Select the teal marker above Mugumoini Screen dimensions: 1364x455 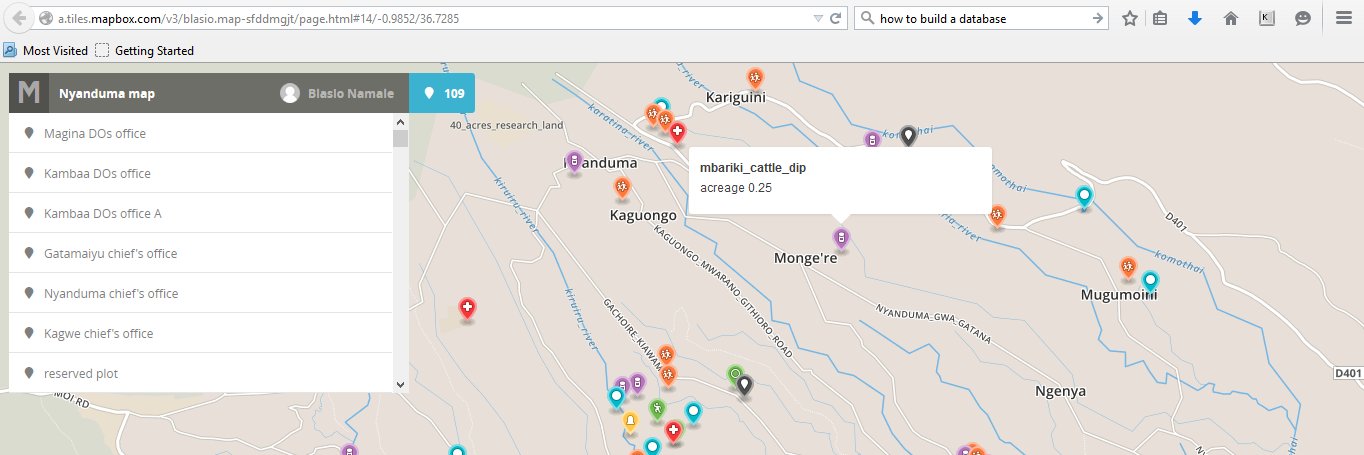[x=1150, y=282]
